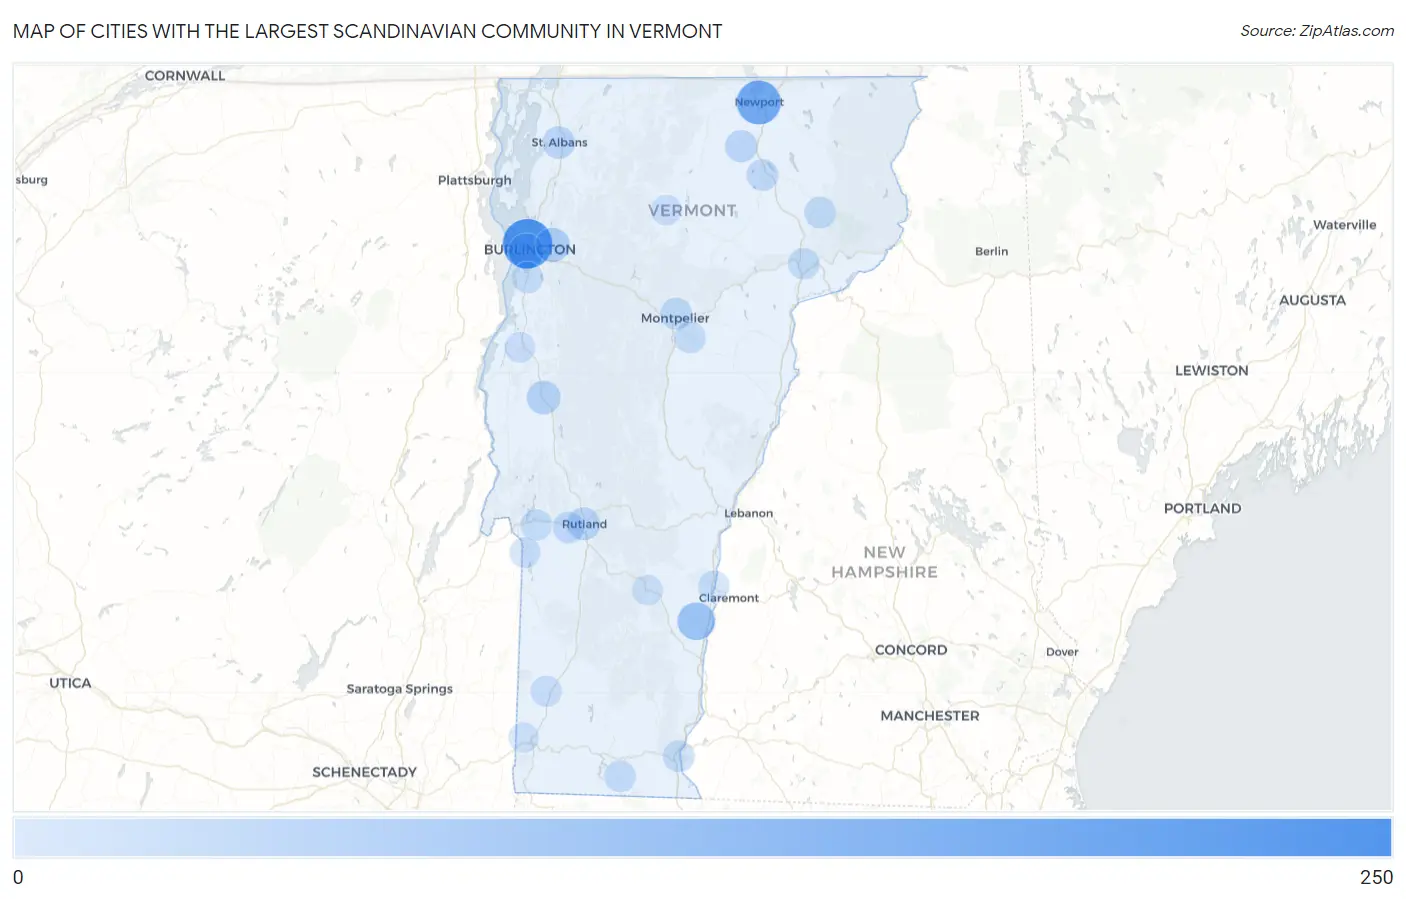Click the Source: ZipAtlas.com text

click(1317, 31)
